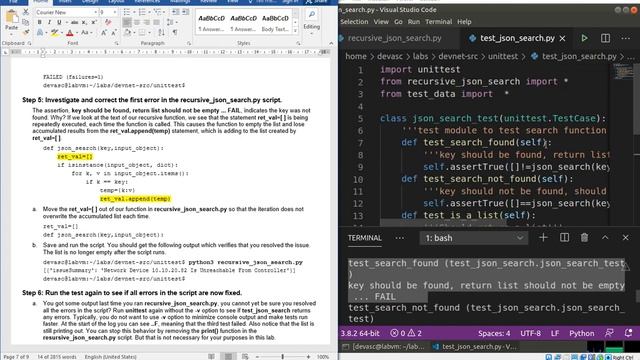Click the Clear Formatting eraser icon
640x360 pixels.
pyautogui.click(x=108, y=22)
